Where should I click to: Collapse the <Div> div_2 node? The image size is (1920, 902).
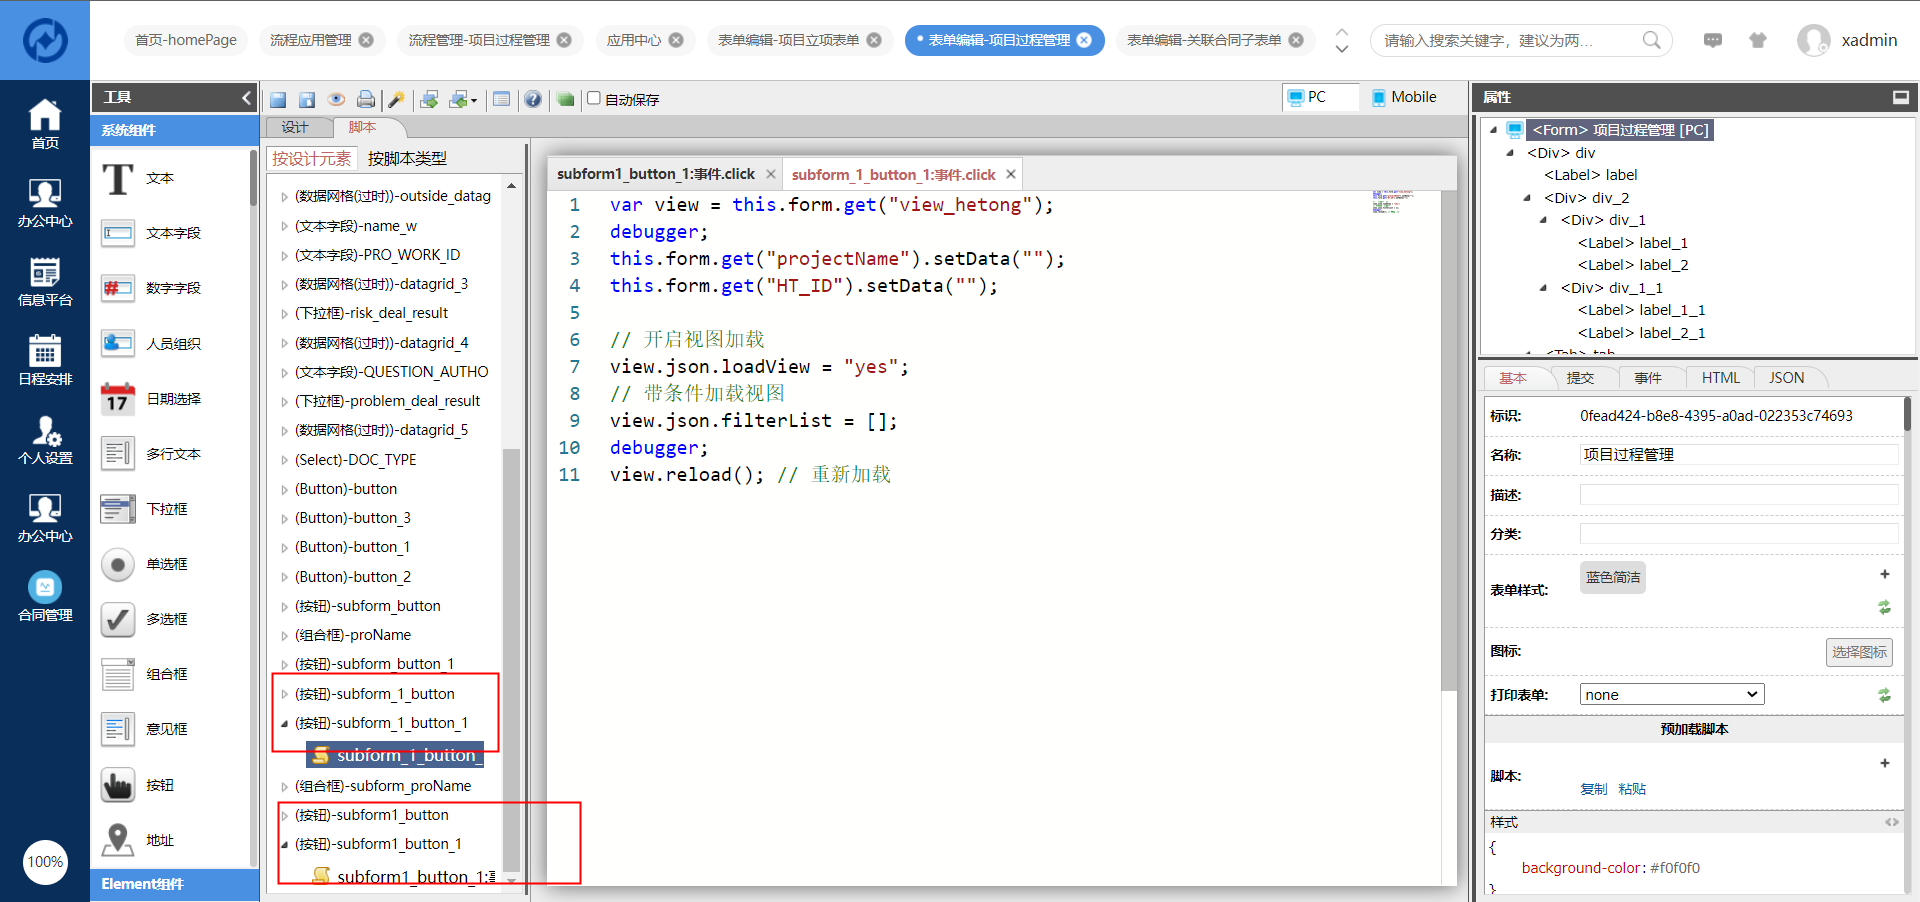(x=1527, y=198)
